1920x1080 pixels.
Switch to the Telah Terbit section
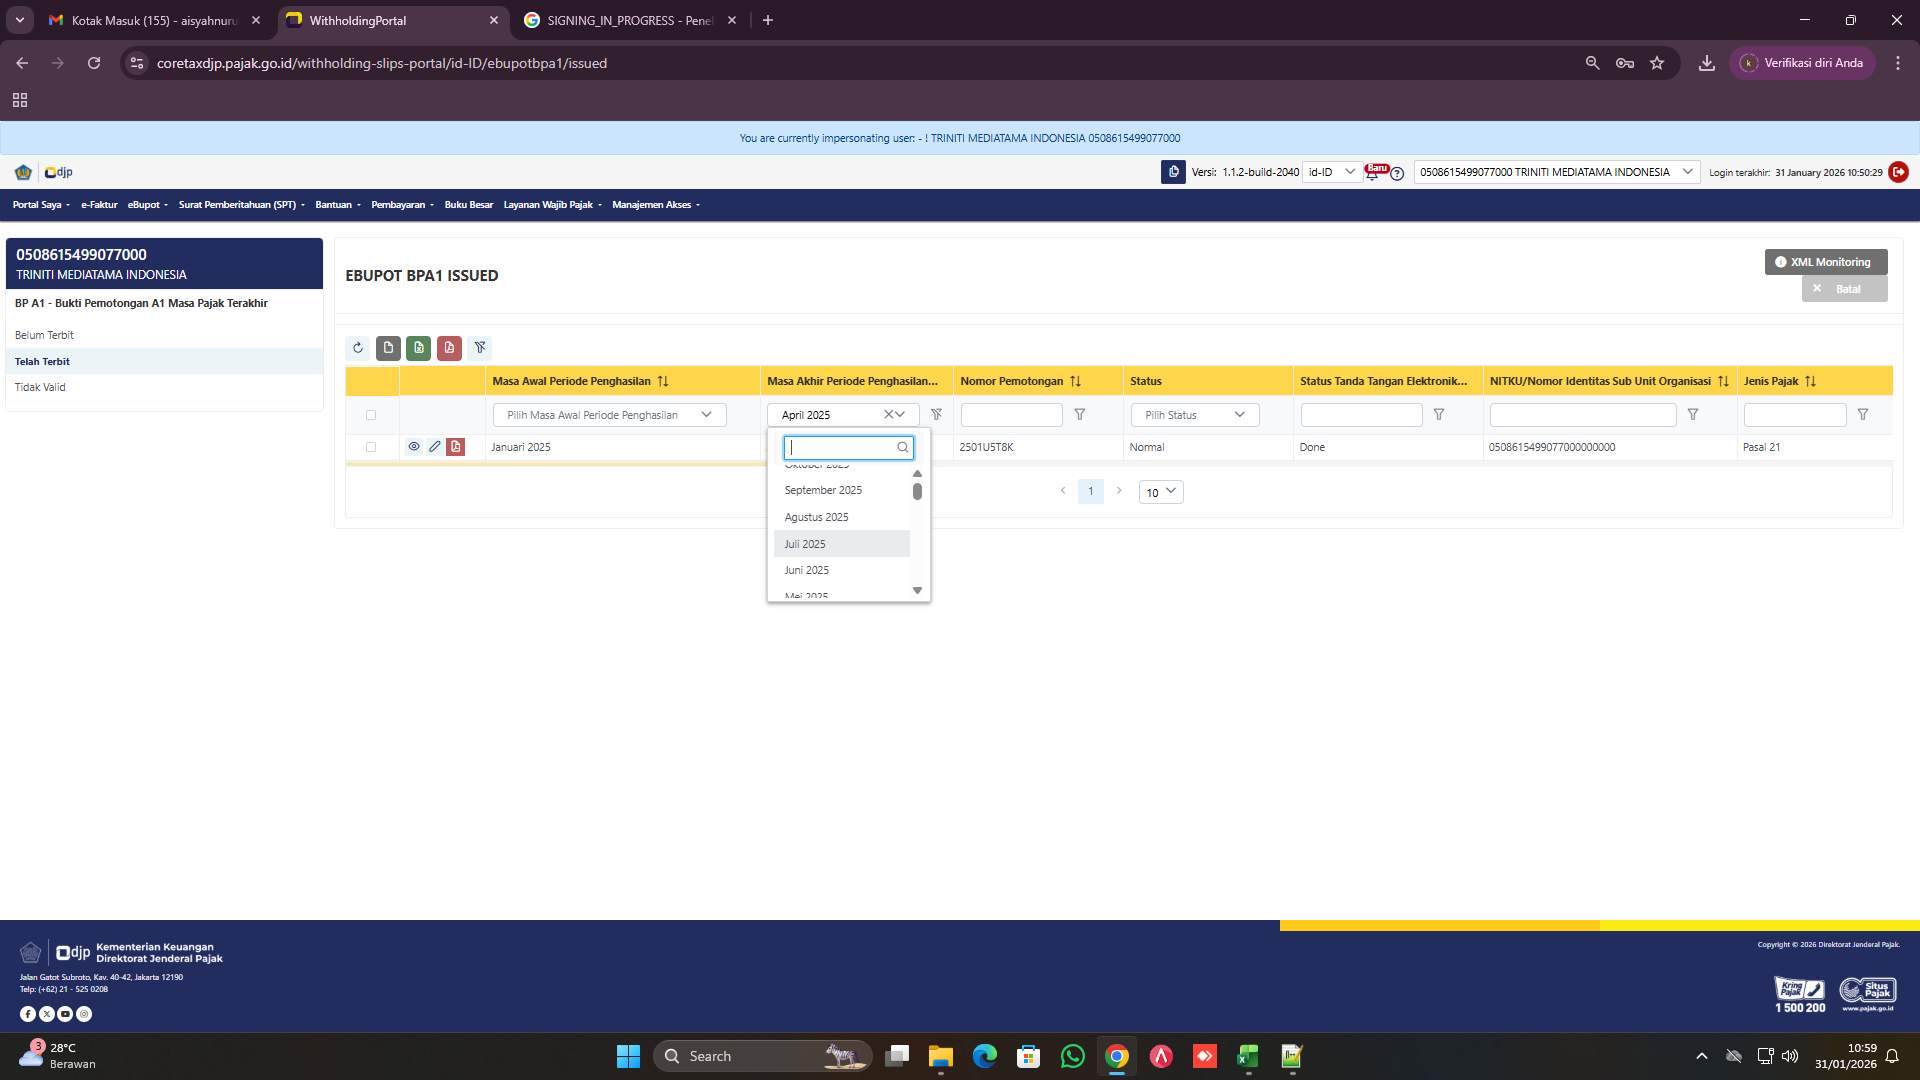43,361
